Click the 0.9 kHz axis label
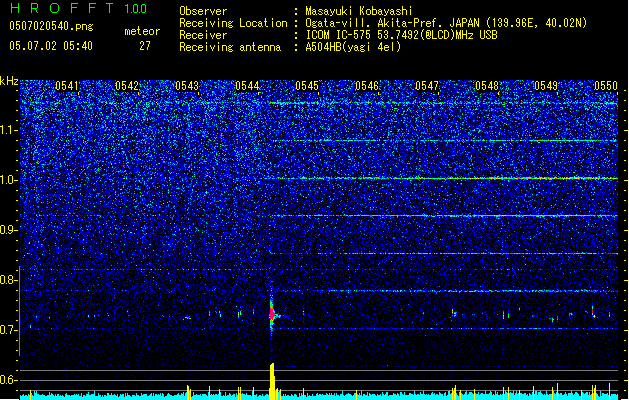 click(9, 230)
